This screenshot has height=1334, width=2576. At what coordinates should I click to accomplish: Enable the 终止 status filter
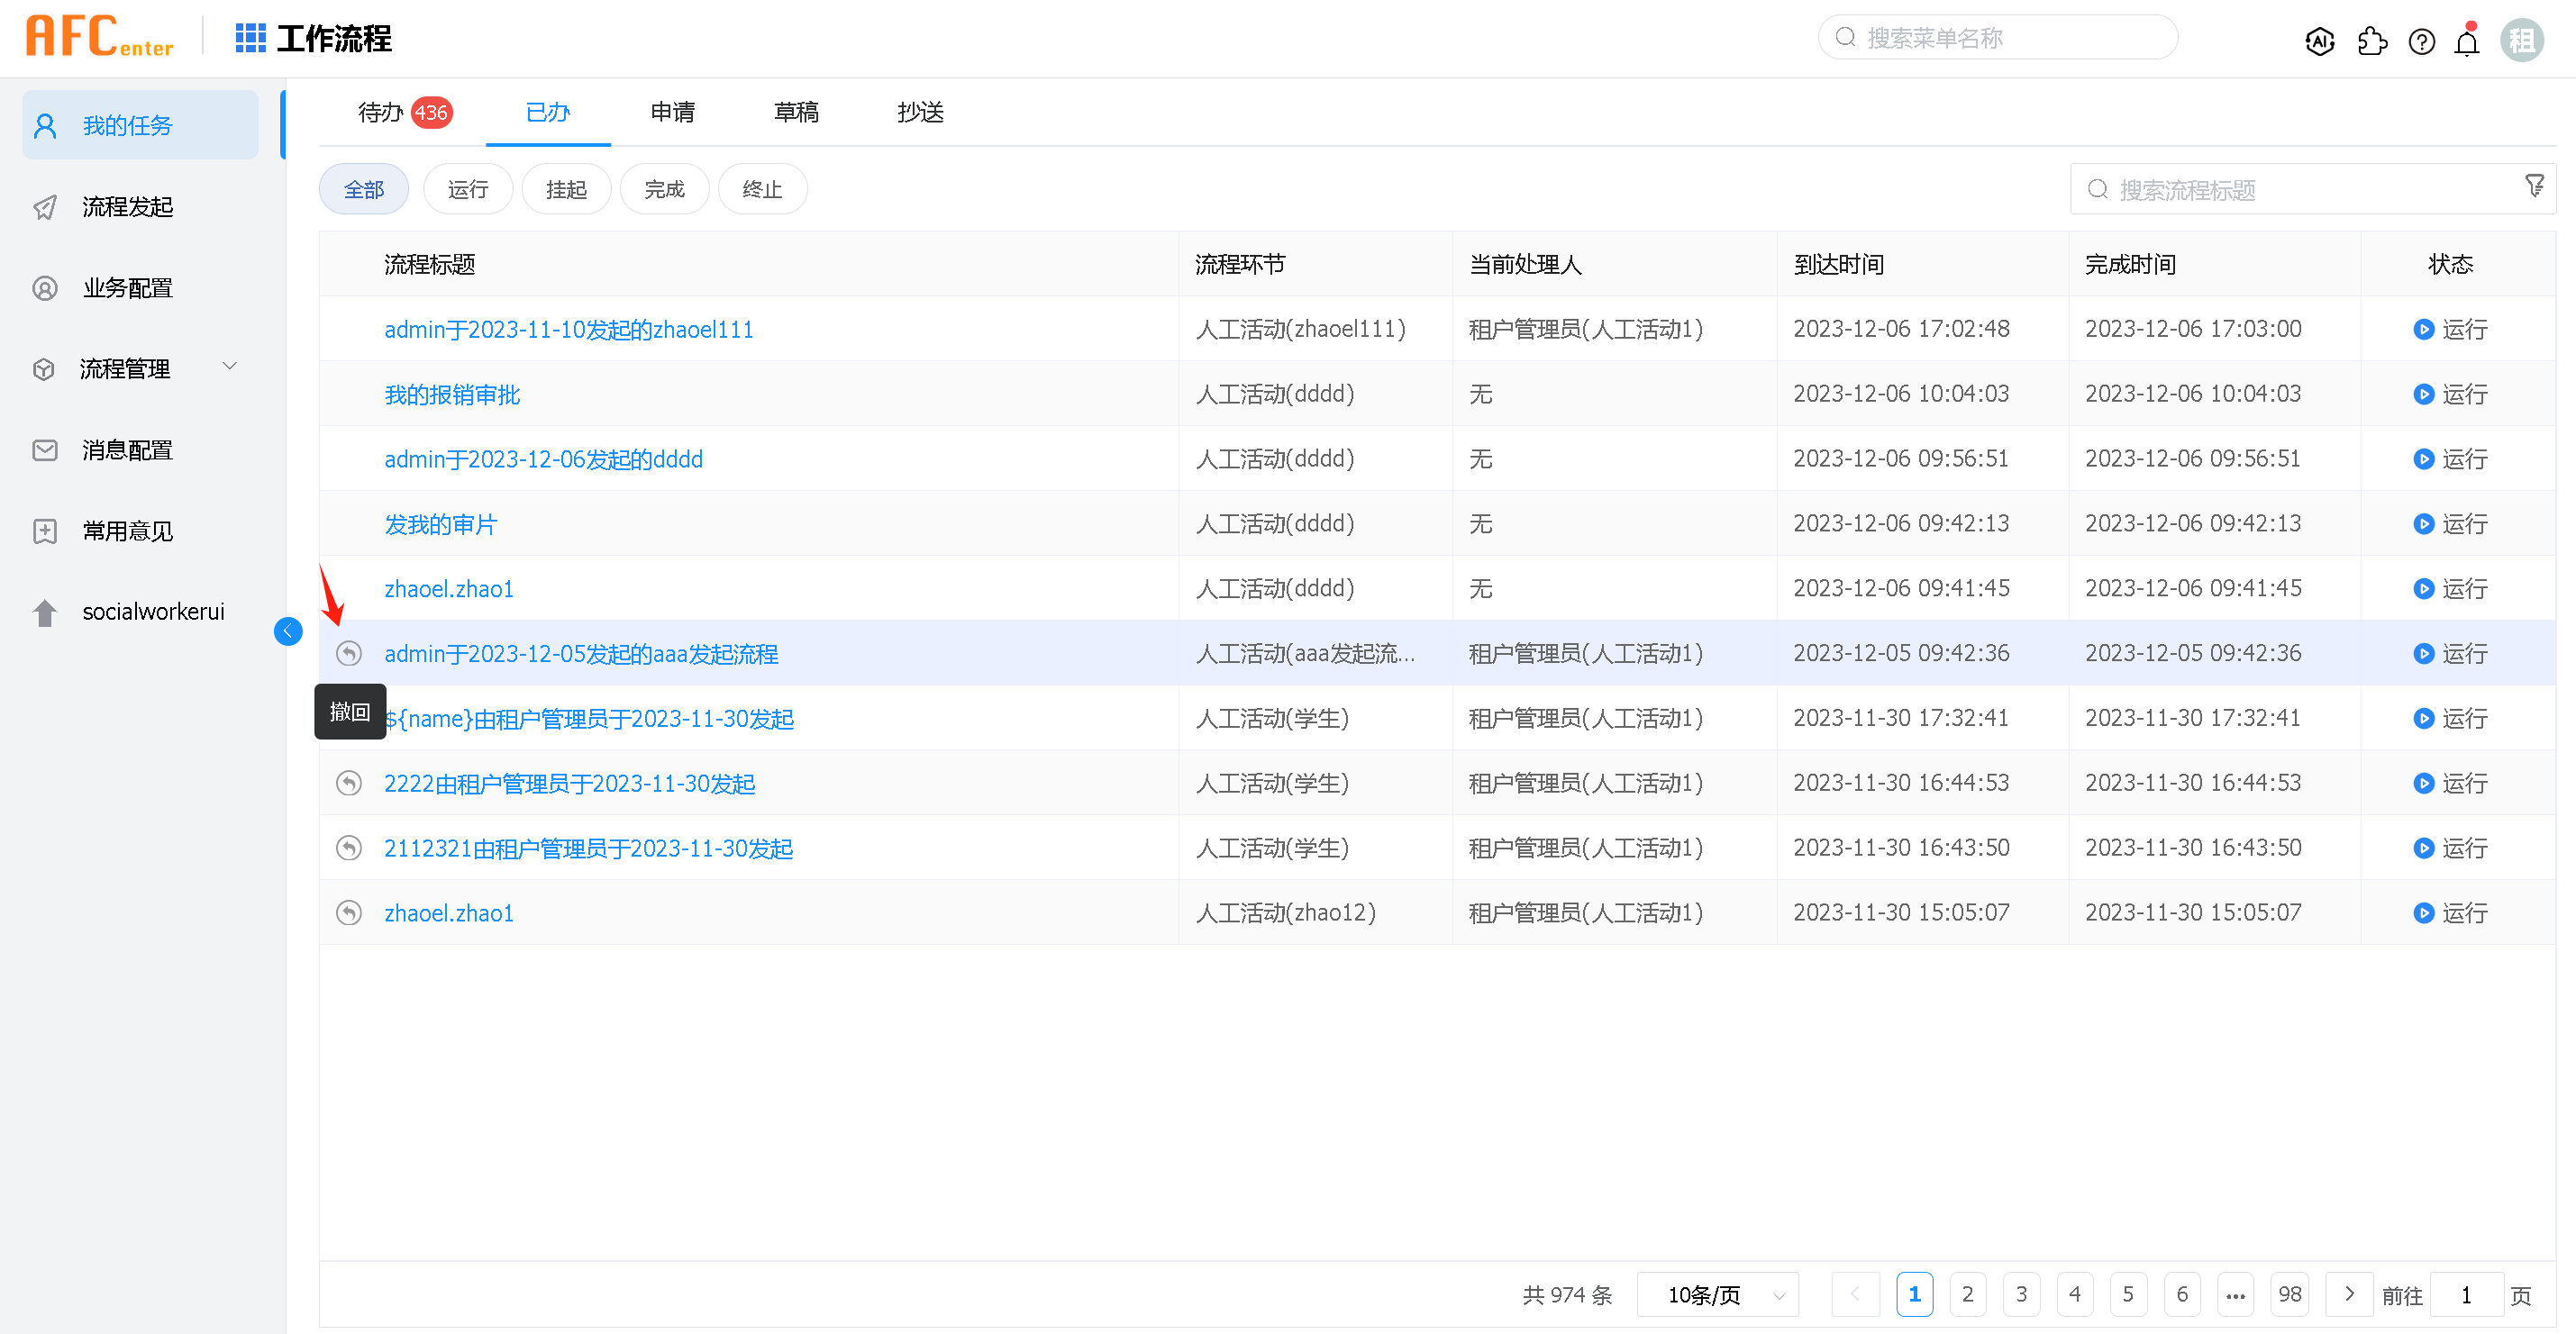[x=762, y=188]
